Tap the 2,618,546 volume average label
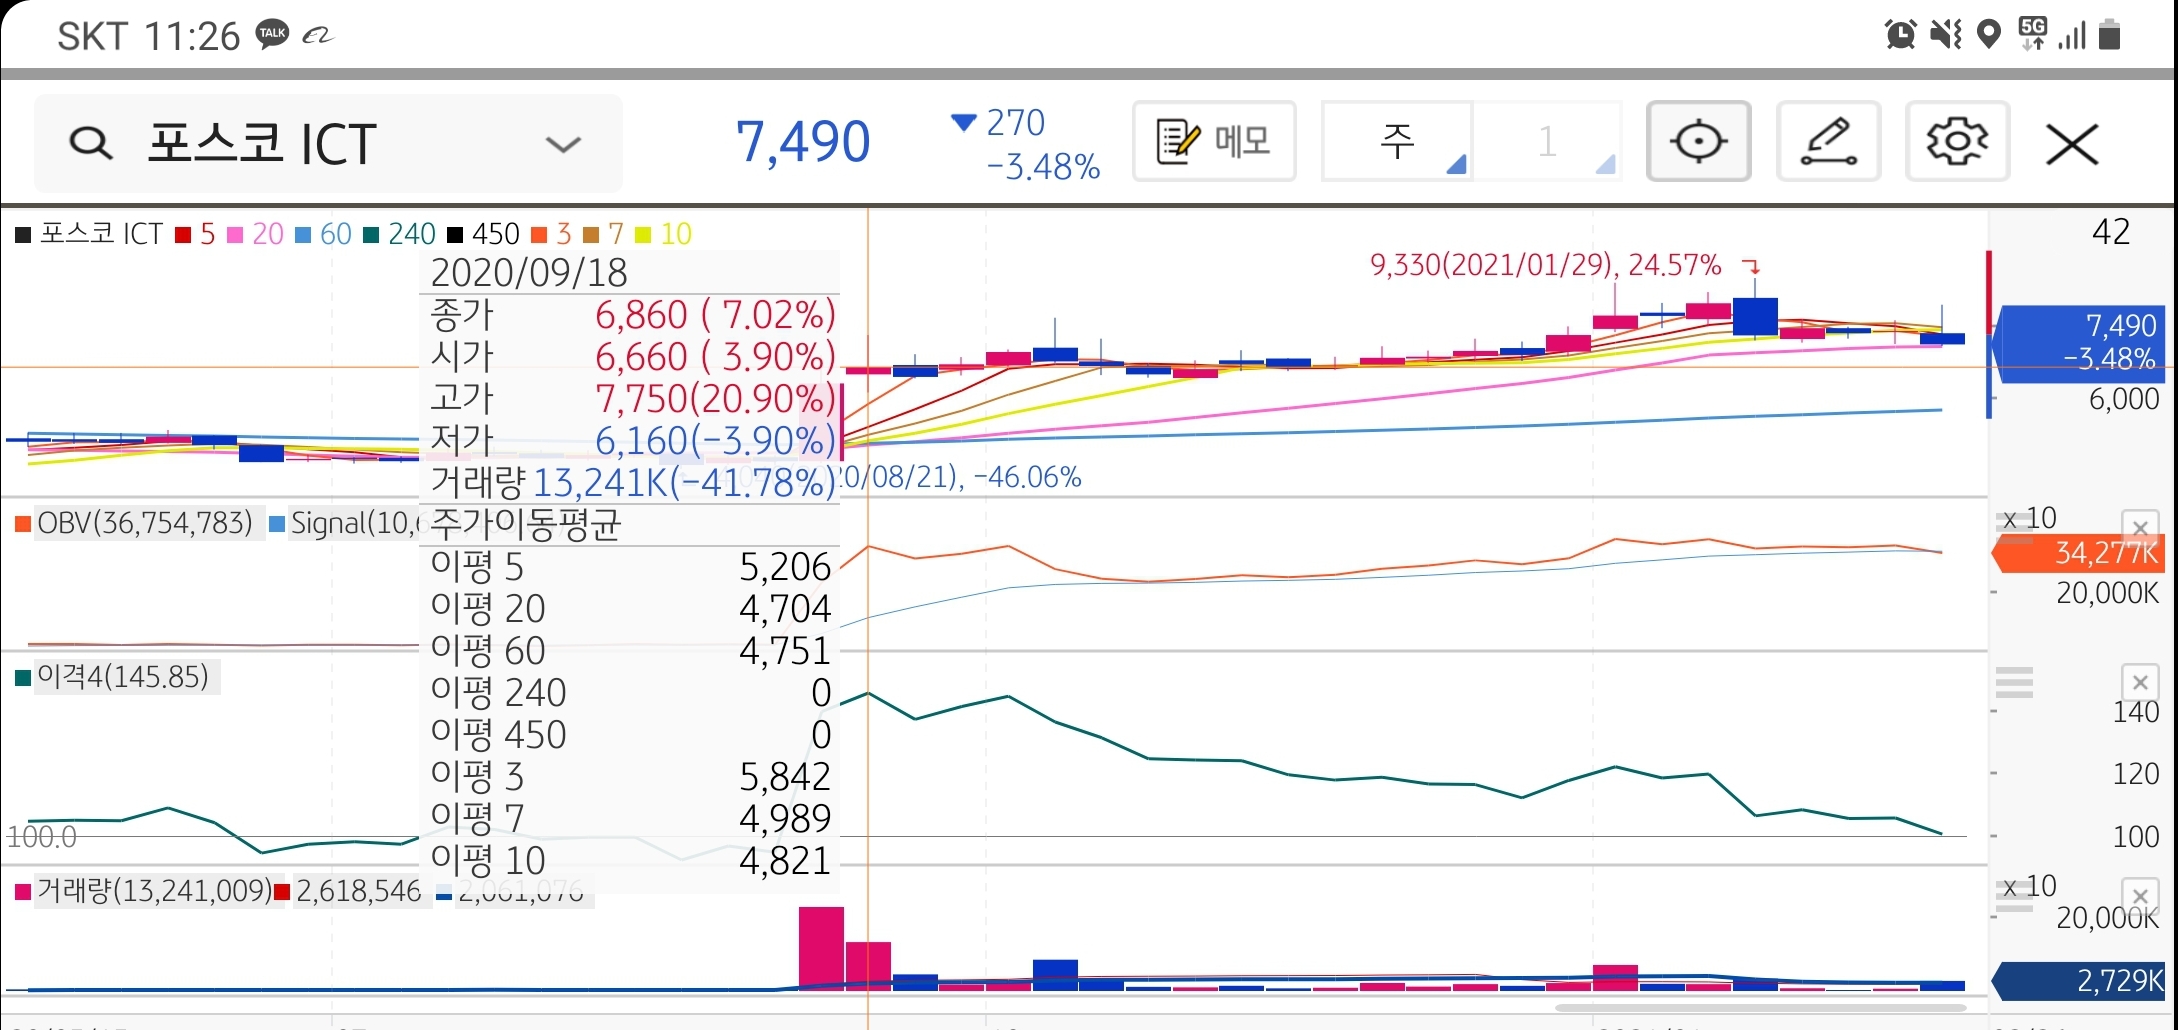Screen dimensions: 2178x1030 (x=348, y=890)
